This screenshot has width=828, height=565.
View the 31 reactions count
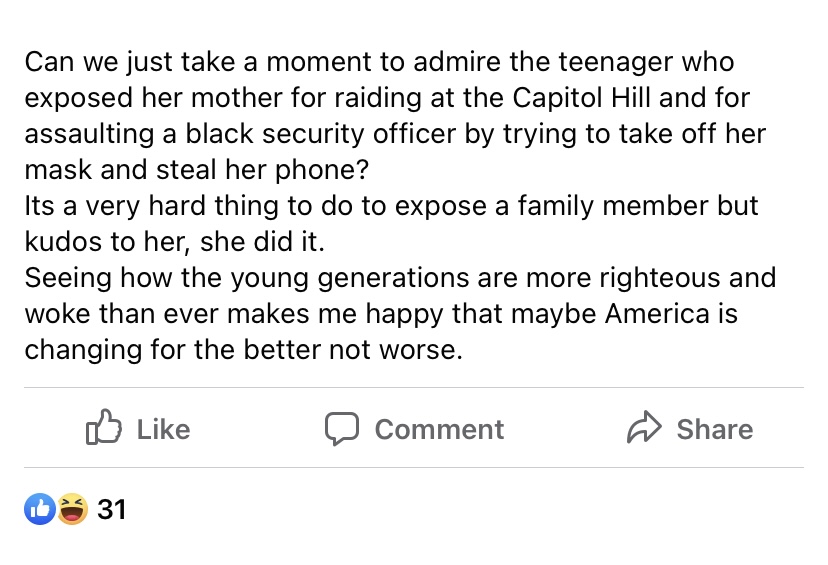coord(111,510)
